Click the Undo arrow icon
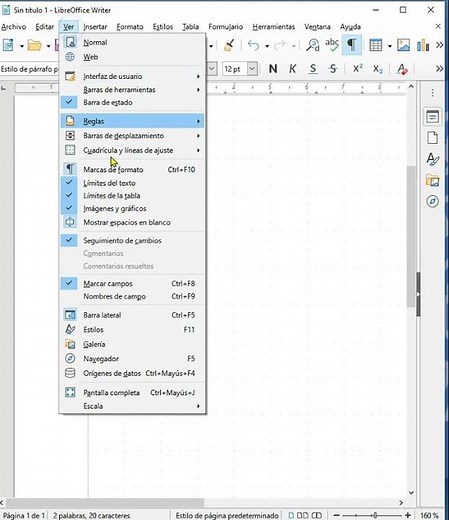The height and width of the screenshot is (520, 449). coord(253,45)
